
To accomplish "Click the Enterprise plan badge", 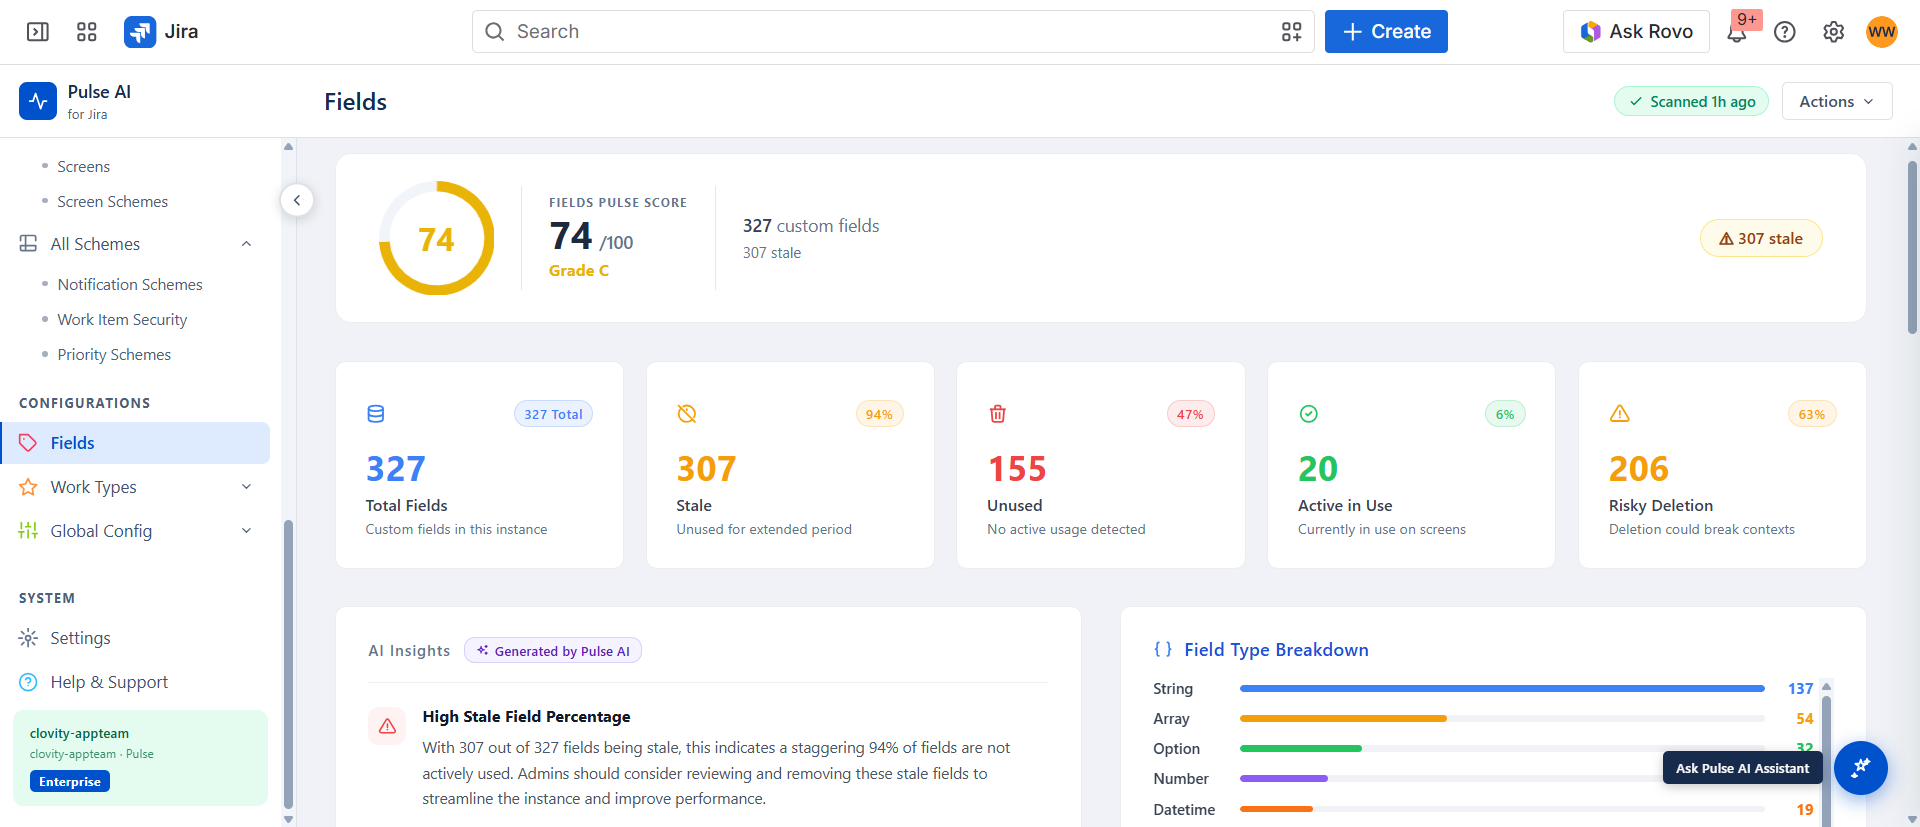I will click(70, 781).
